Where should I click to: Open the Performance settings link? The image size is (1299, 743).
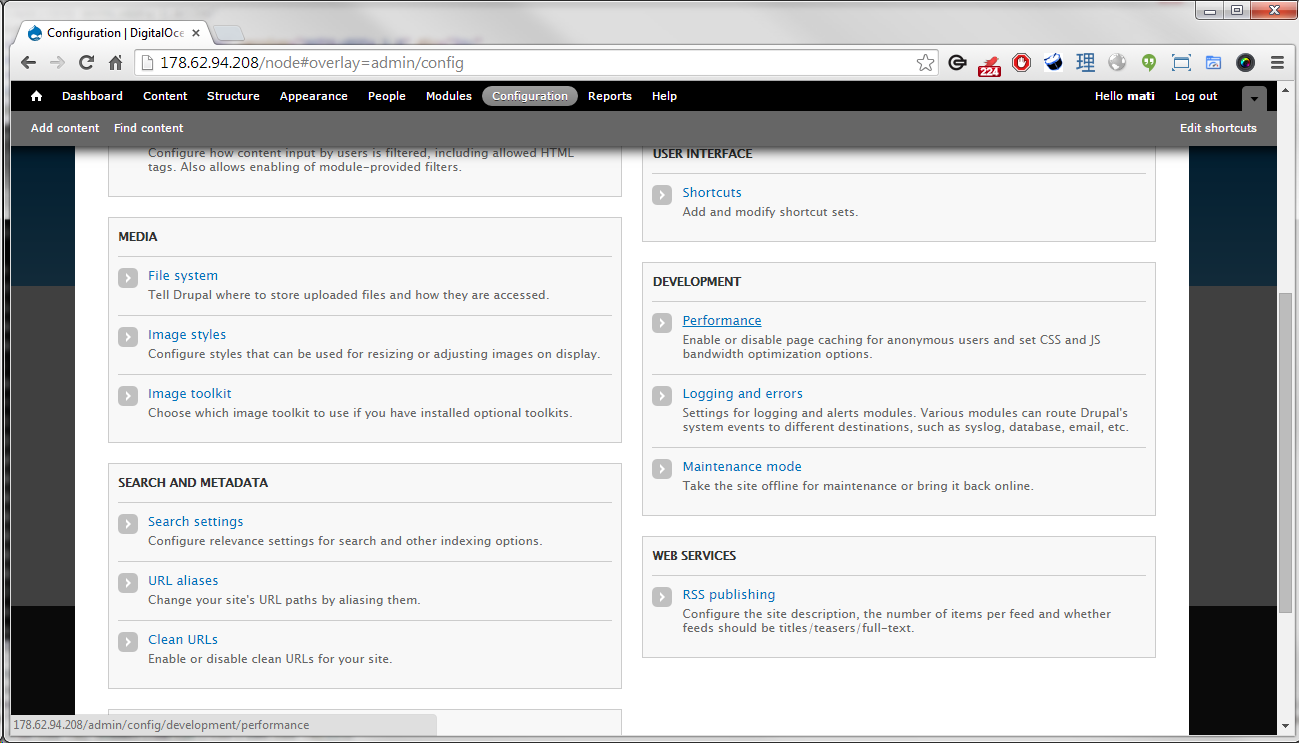pyautogui.click(x=722, y=321)
